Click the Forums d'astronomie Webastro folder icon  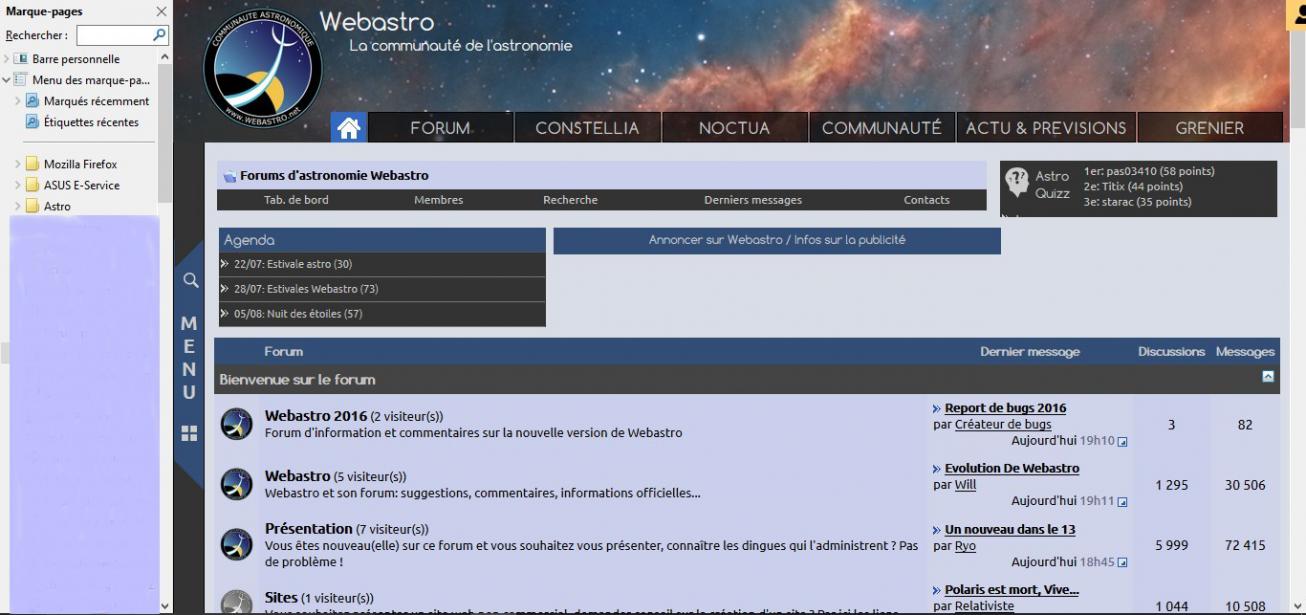click(230, 176)
